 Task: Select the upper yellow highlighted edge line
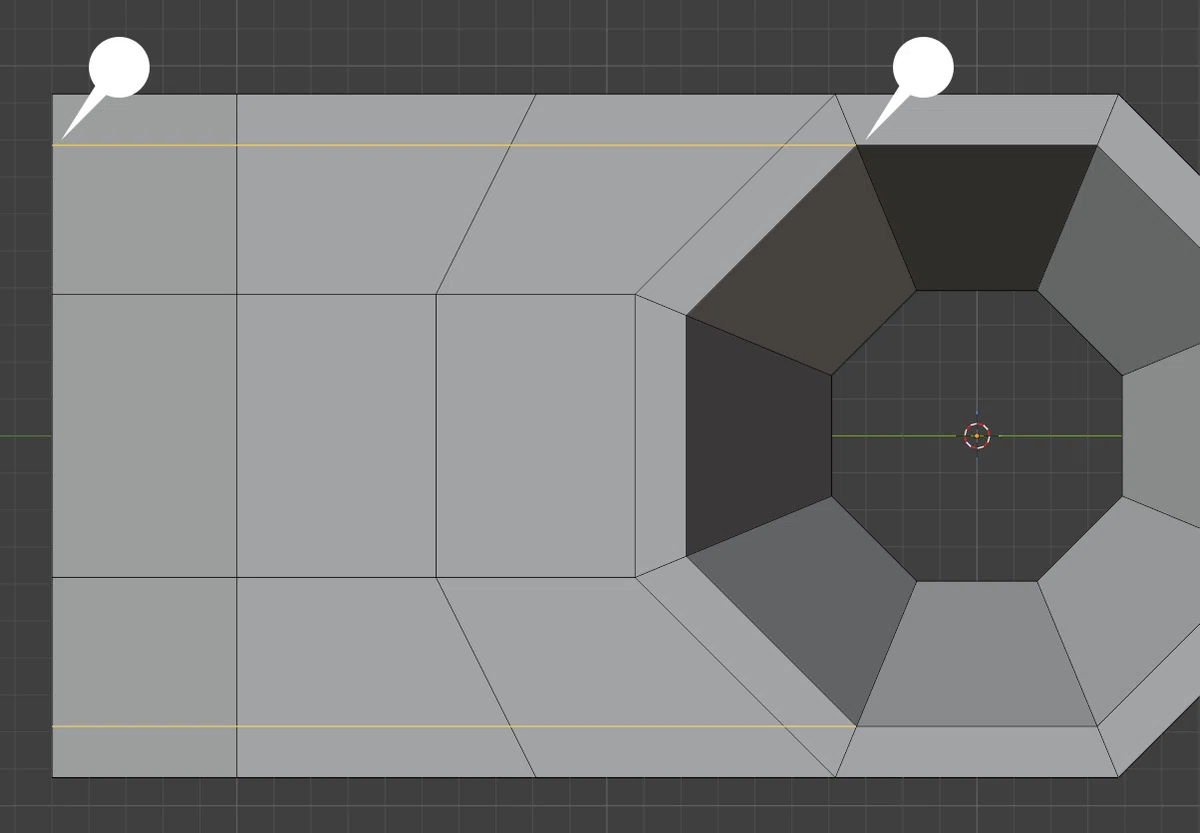pos(454,146)
